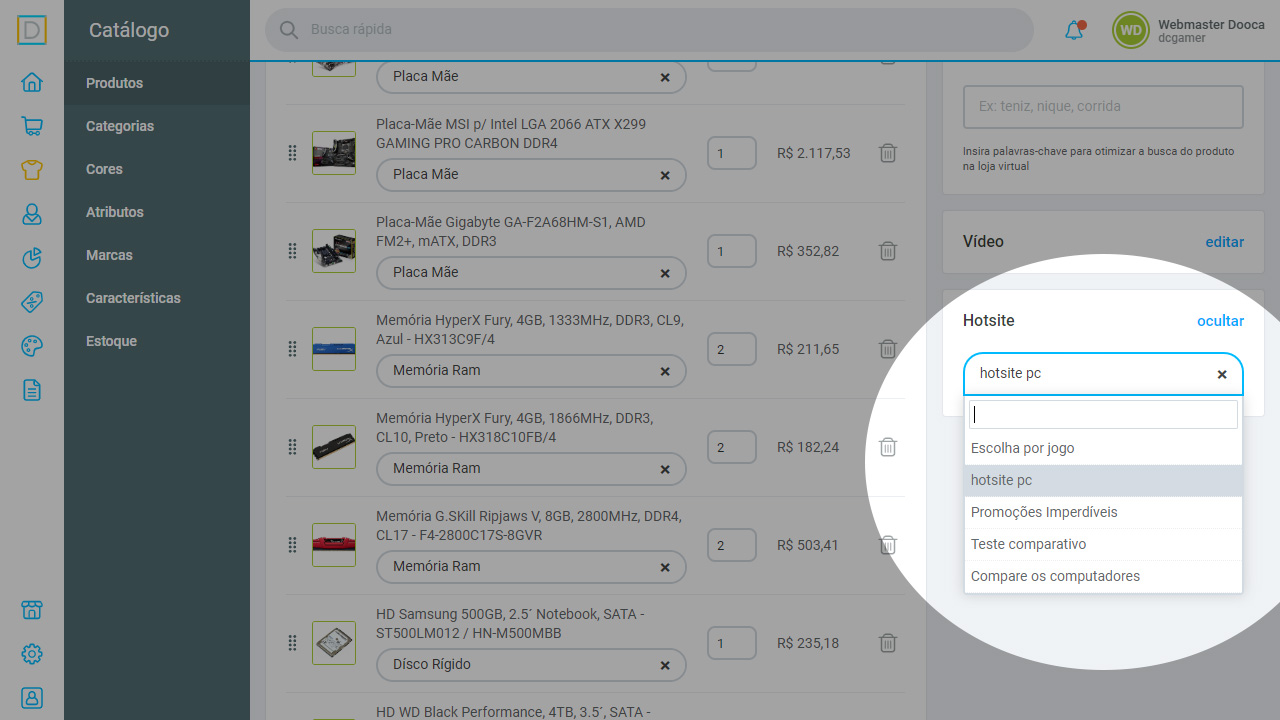Screen dimensions: 1280x720
Task: Click thumbnail of HyperX Fury blue memory
Action: click(x=334, y=349)
